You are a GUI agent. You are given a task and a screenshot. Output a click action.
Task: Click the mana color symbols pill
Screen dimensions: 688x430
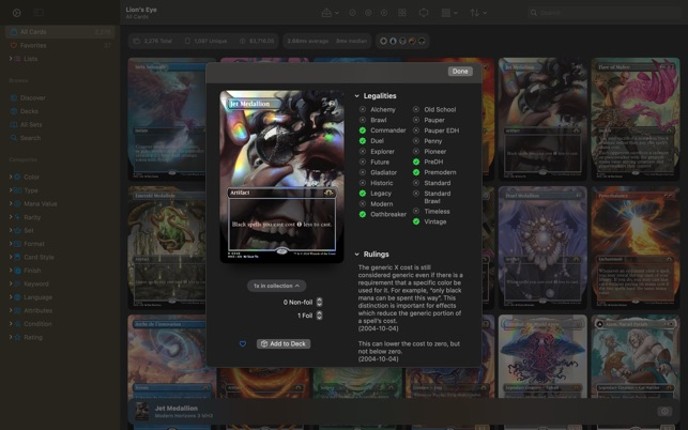tap(402, 41)
